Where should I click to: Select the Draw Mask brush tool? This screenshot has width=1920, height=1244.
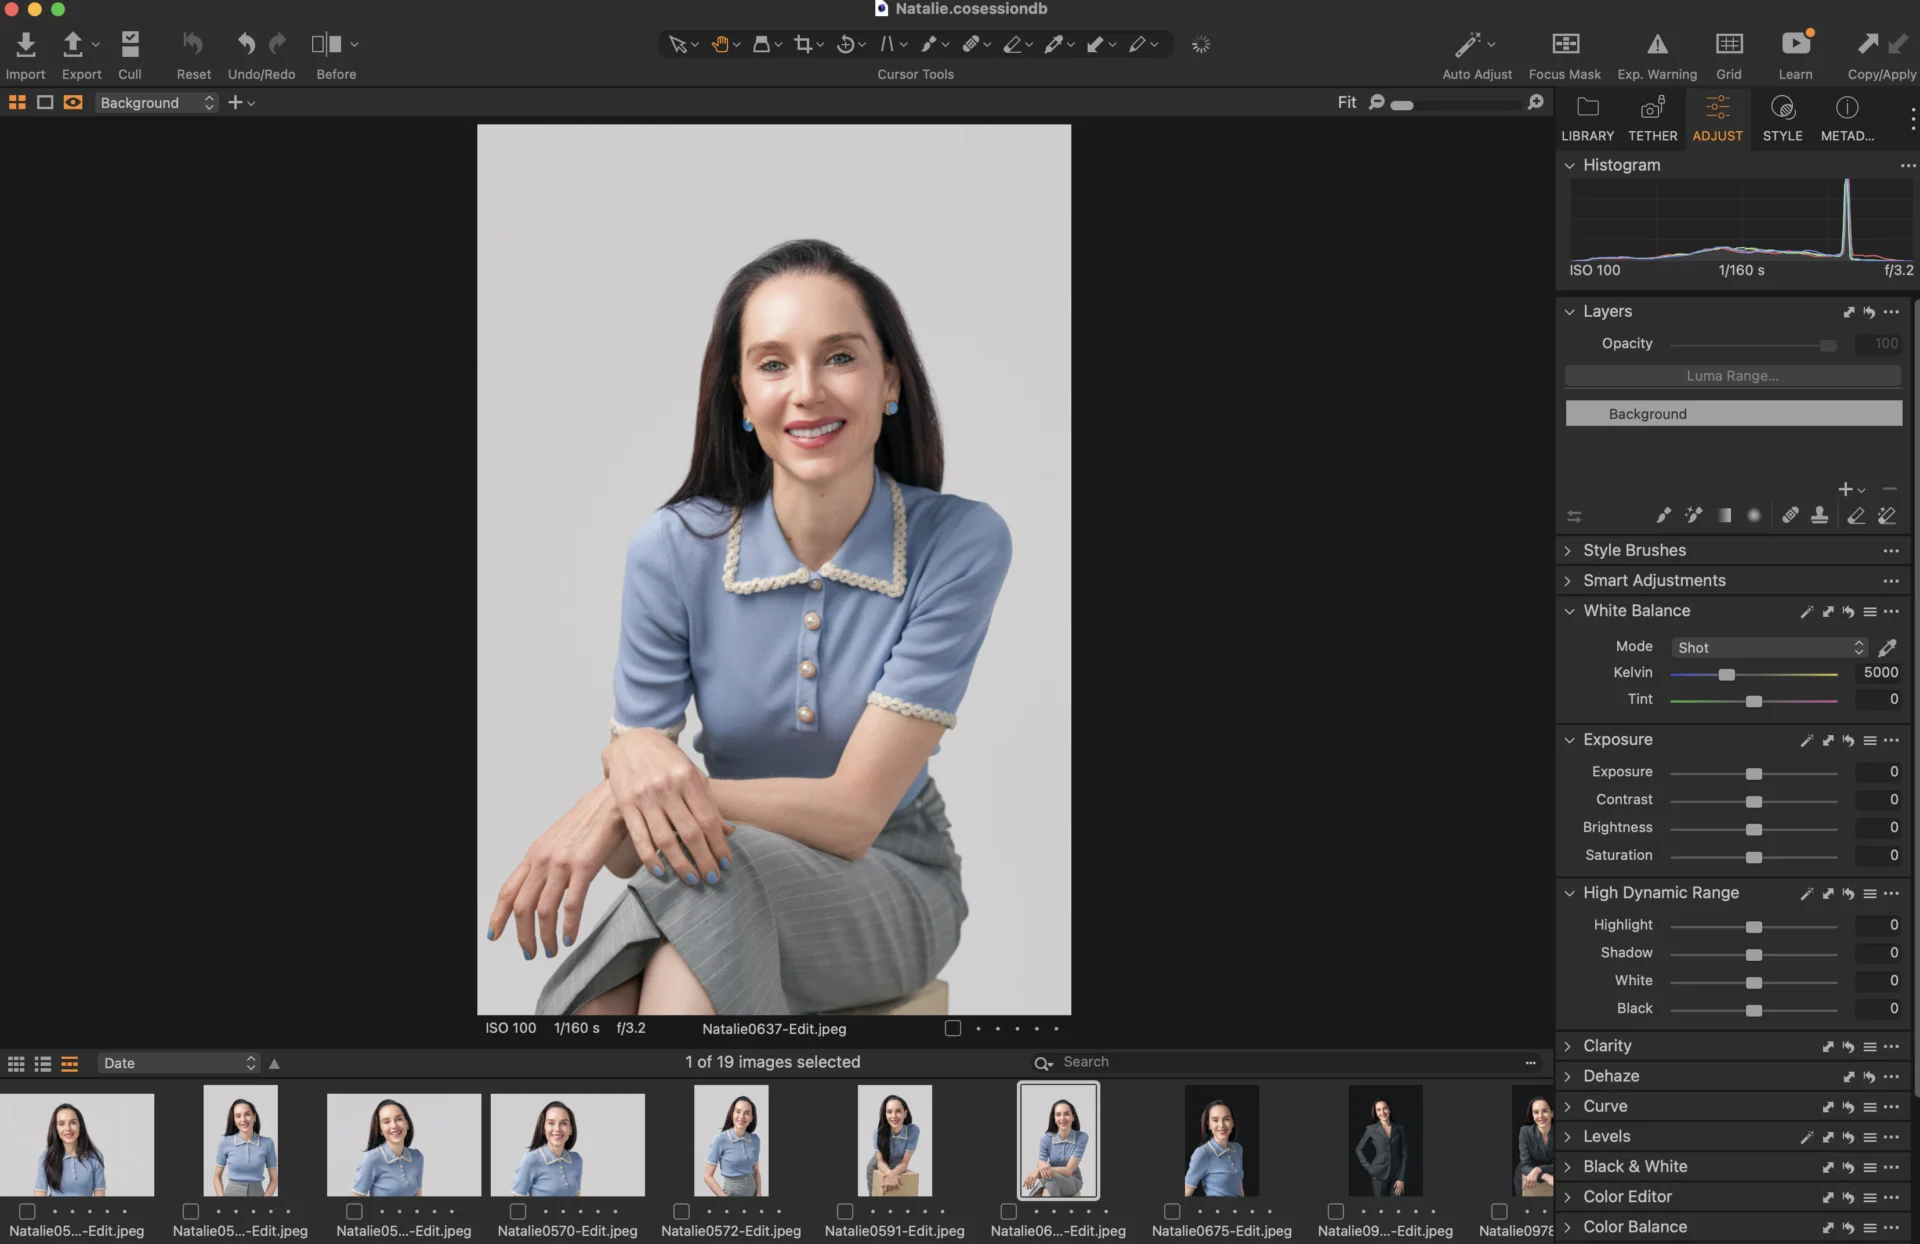[1663, 515]
